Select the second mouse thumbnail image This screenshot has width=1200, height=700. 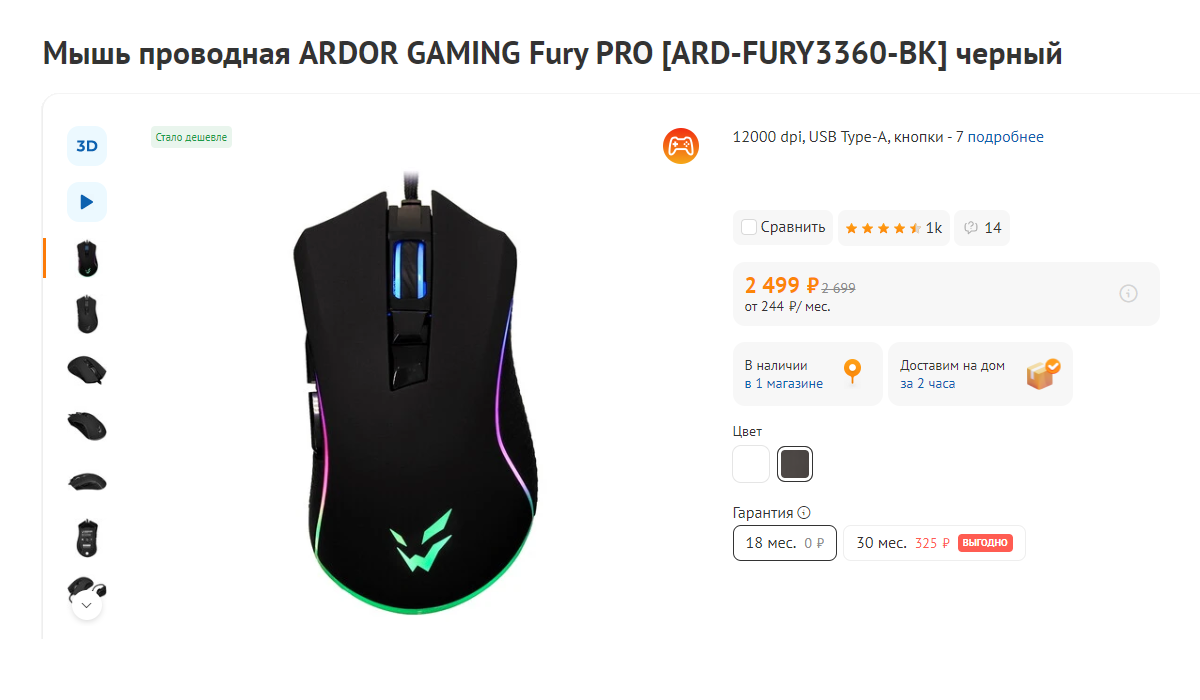[x=87, y=314]
